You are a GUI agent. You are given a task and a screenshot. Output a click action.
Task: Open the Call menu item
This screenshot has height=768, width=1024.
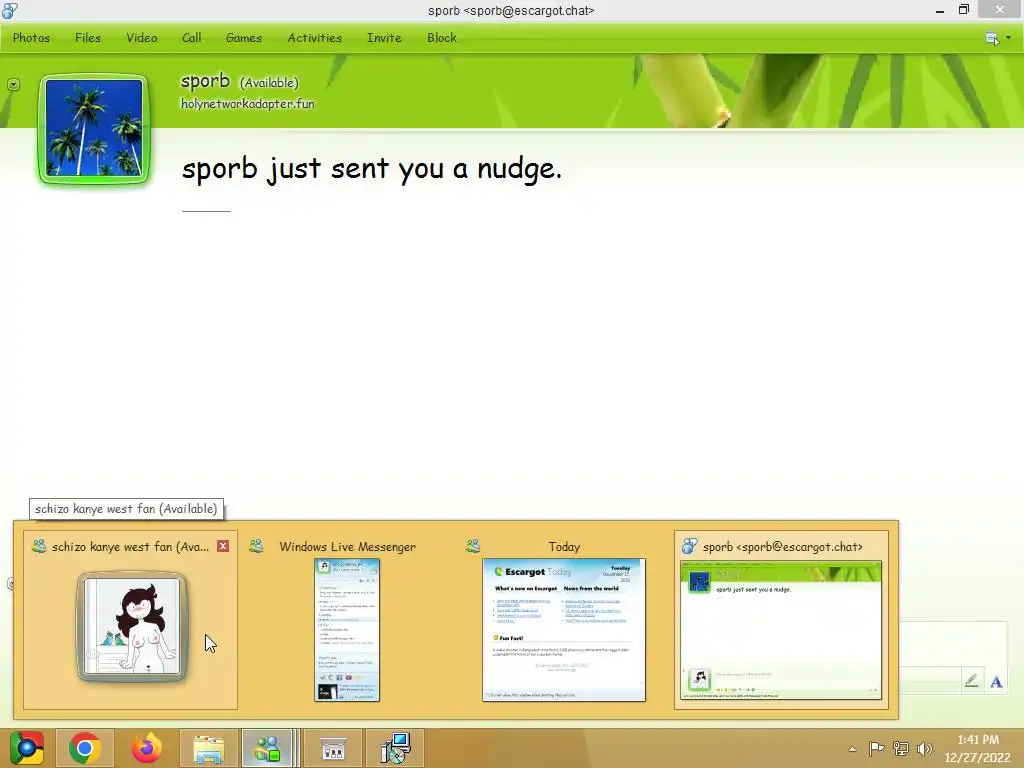point(191,38)
